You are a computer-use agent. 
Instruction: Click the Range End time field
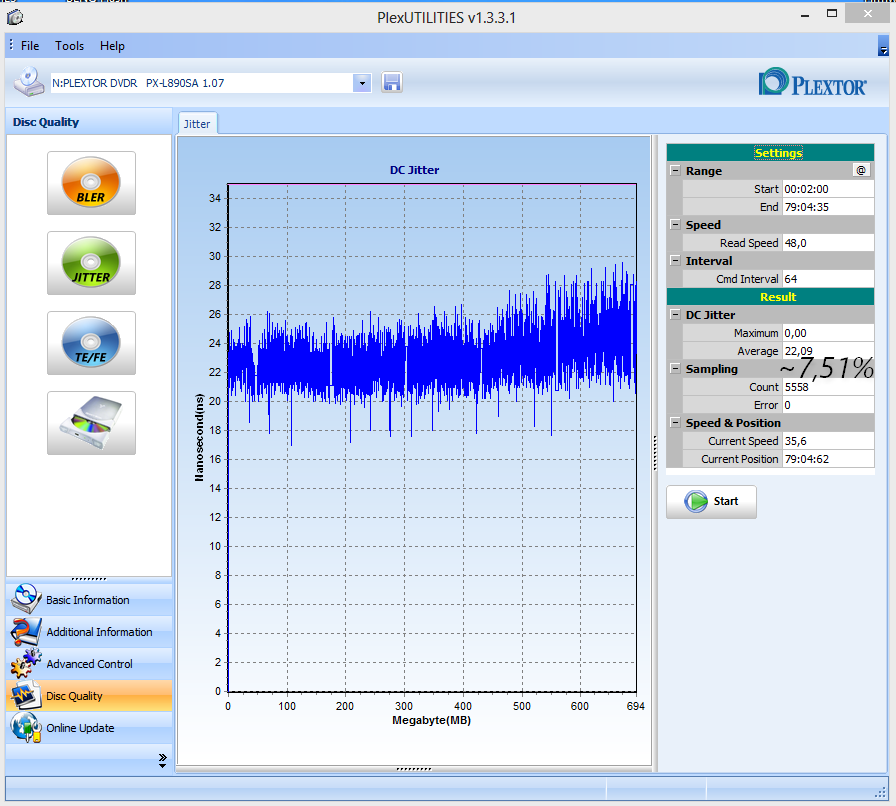tap(828, 207)
